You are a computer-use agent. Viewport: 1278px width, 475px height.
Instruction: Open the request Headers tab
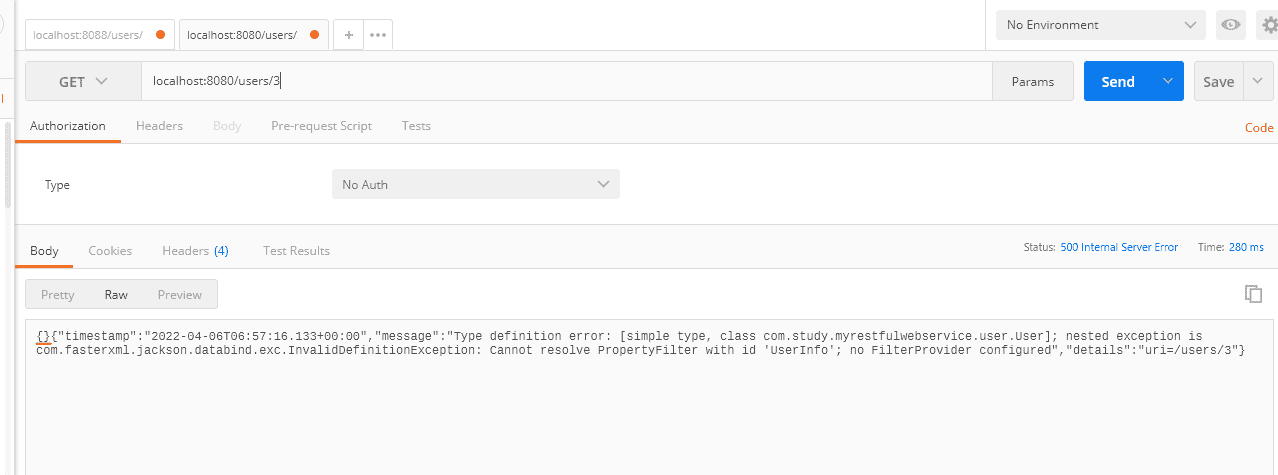159,126
